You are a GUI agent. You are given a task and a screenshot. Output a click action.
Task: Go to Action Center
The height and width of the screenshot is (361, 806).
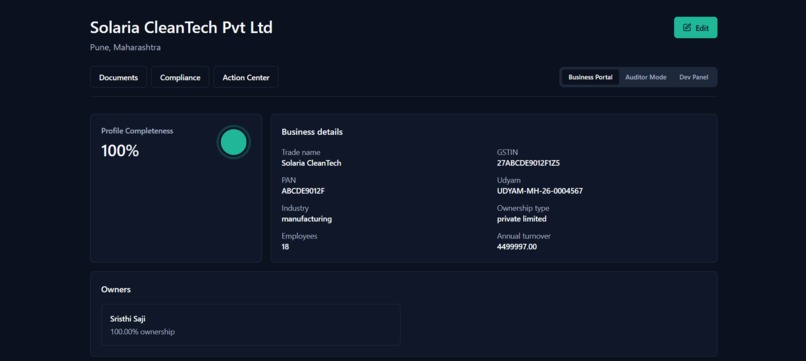(x=246, y=77)
